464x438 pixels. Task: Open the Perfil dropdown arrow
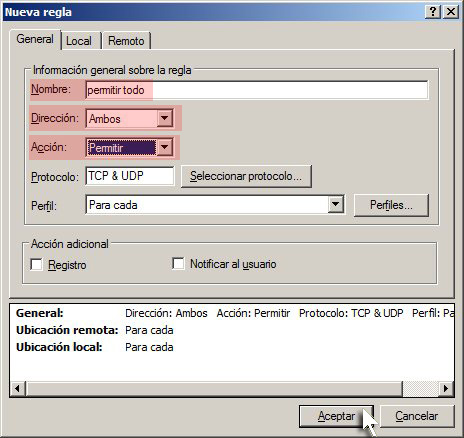point(335,204)
